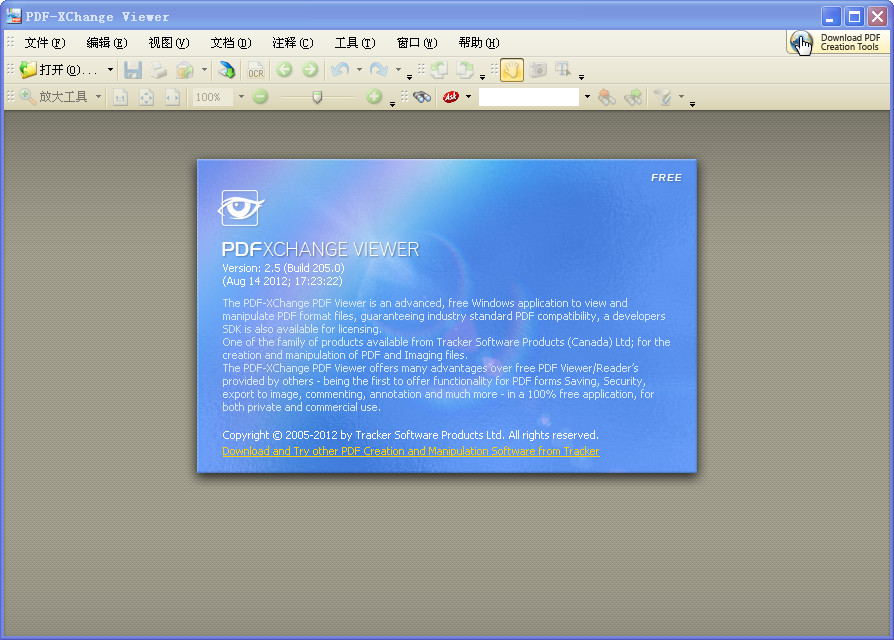
Task: Click the Version: 2.5 (Build 205.0) text
Action: coord(283,268)
